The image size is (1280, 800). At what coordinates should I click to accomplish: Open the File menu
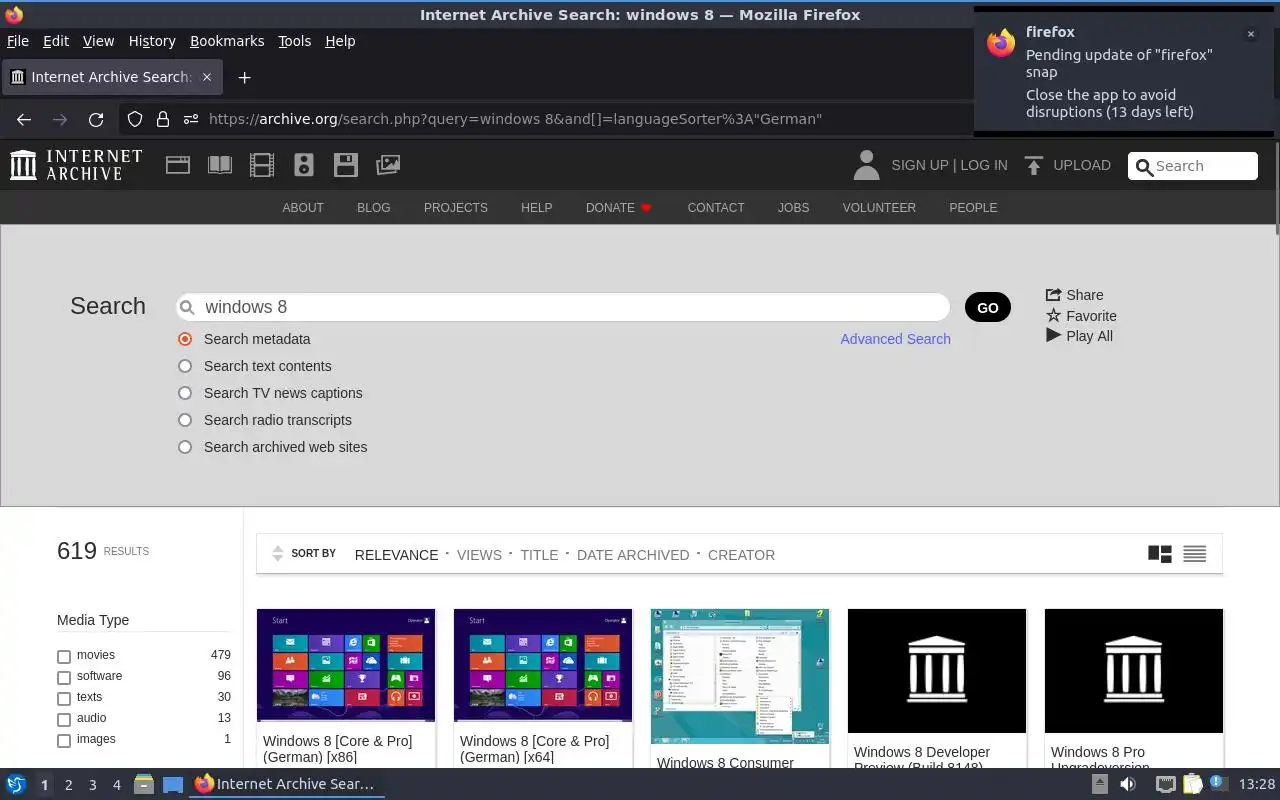pos(18,41)
